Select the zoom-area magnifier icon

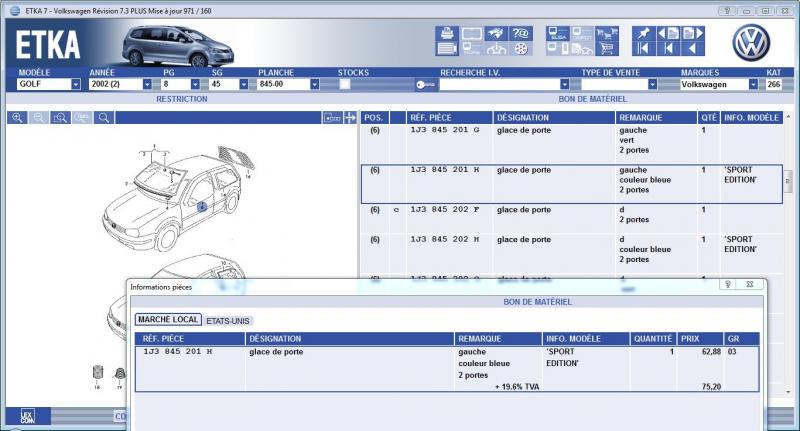tap(60, 118)
